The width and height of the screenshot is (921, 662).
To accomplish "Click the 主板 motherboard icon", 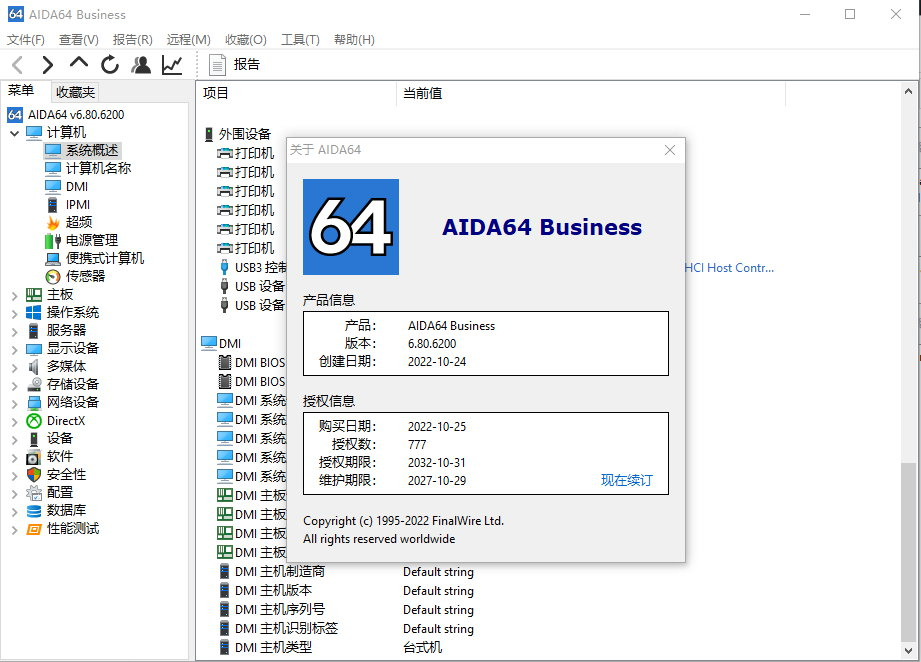I will 34,295.
